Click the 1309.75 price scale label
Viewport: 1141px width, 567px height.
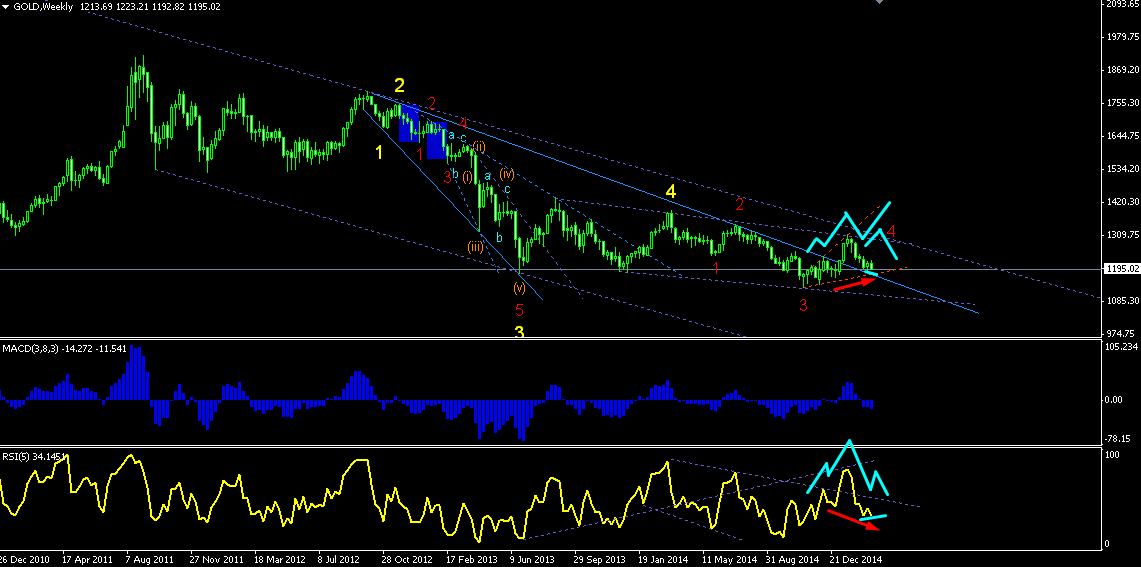coord(1121,235)
